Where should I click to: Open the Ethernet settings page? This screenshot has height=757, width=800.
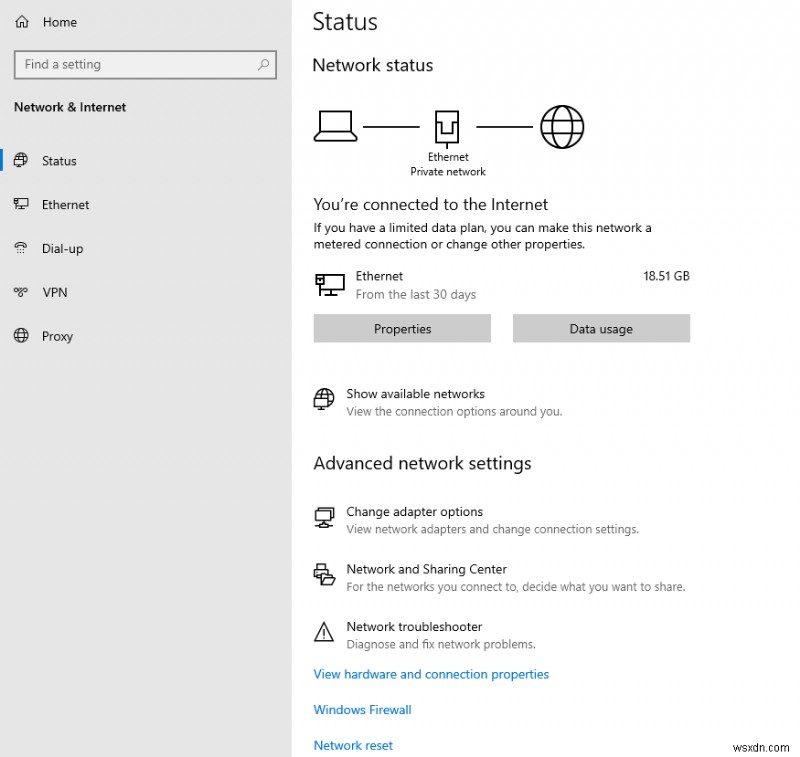point(65,205)
